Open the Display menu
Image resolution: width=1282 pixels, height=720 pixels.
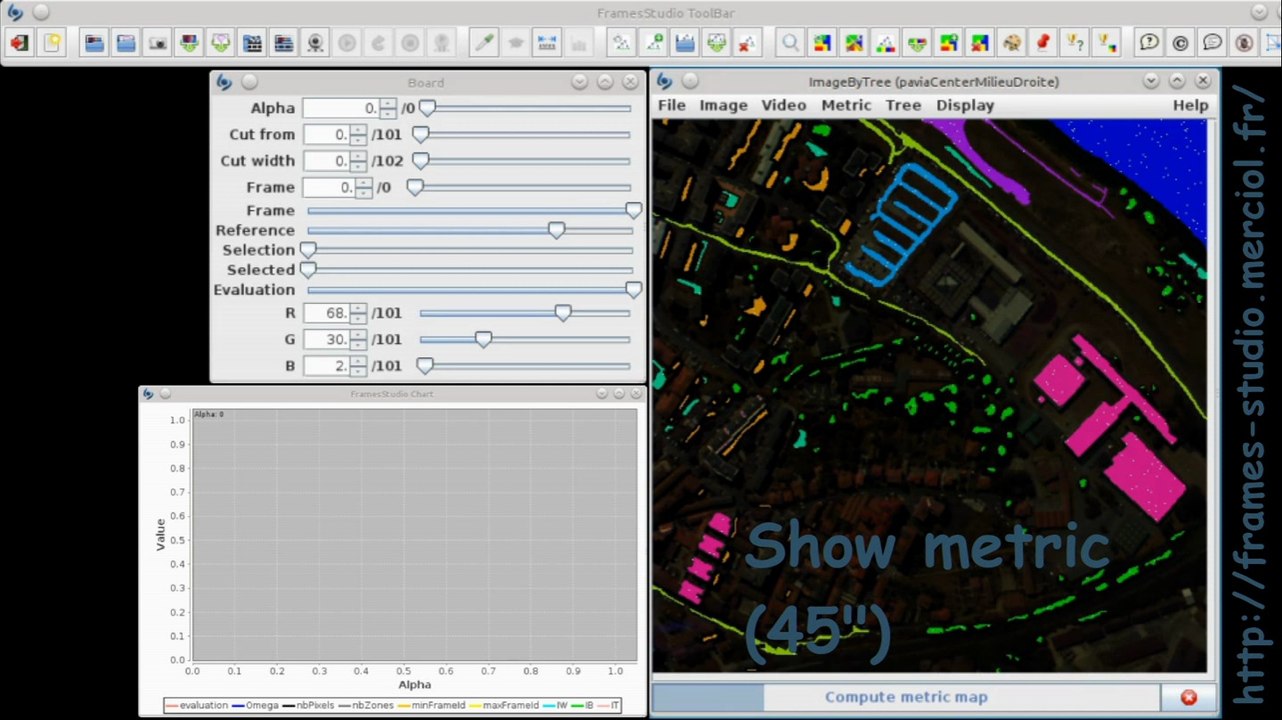coord(965,105)
